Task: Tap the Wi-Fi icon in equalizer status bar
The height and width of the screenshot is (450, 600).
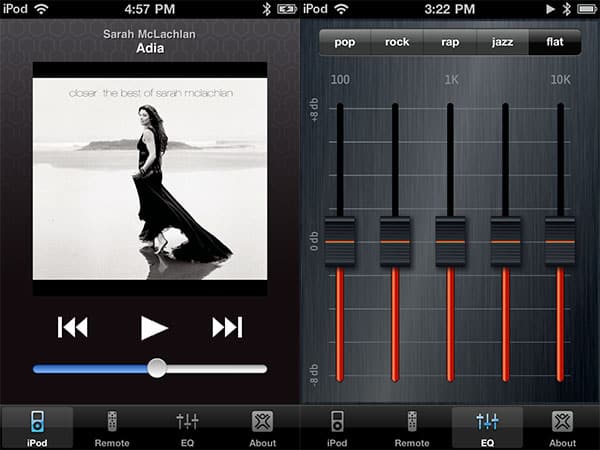Action: [341, 9]
